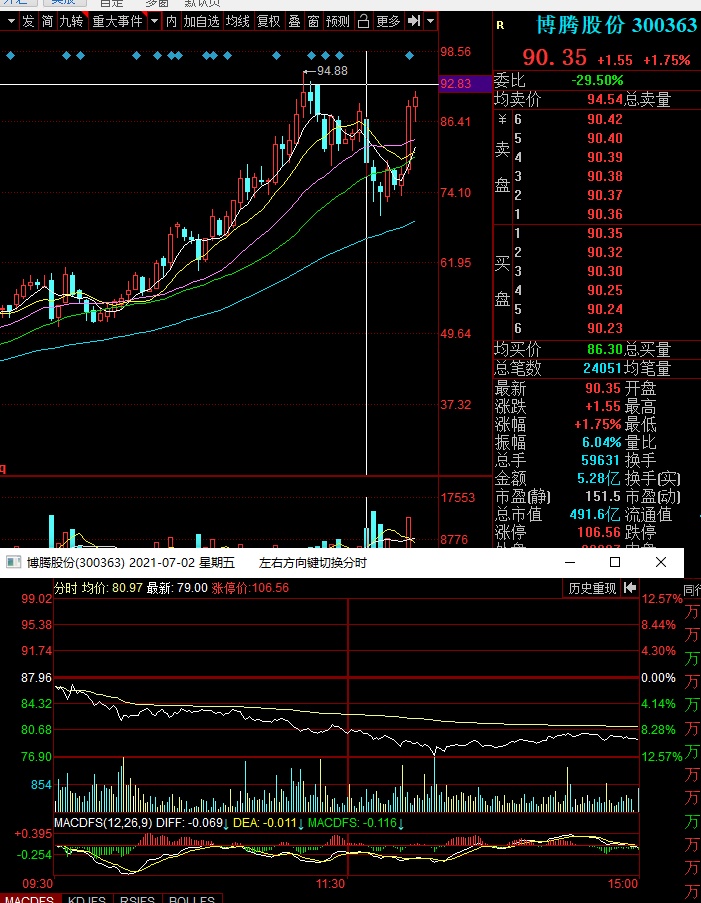701x903 pixels.
Task: Switch to the KDJFS indicator tab
Action: coord(87,898)
